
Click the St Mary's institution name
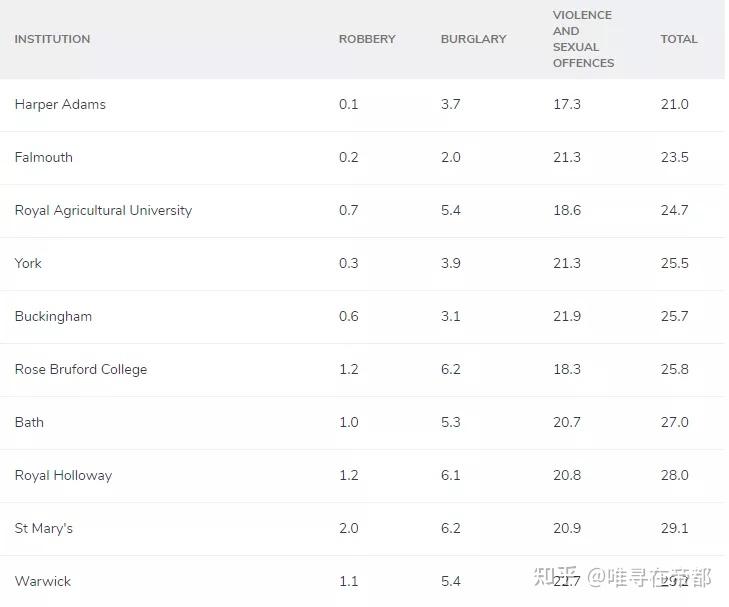click(x=44, y=528)
